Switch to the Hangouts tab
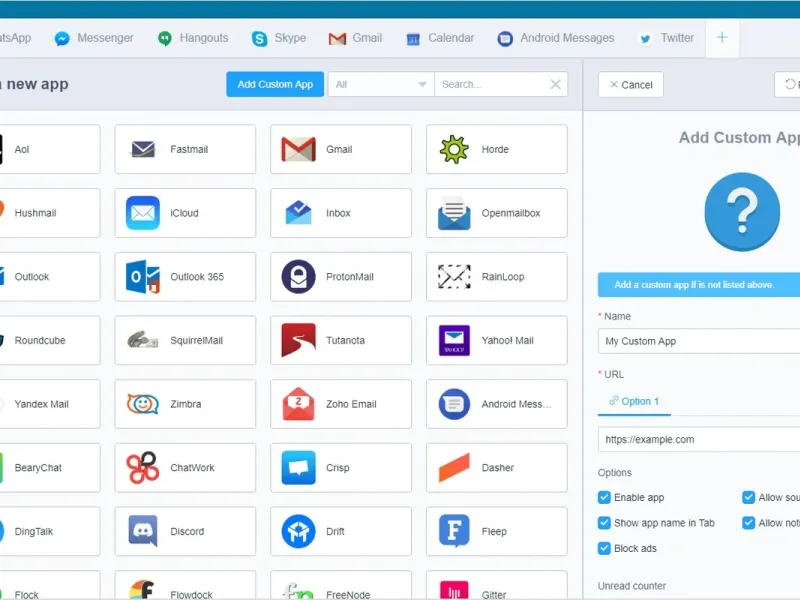 (x=193, y=38)
